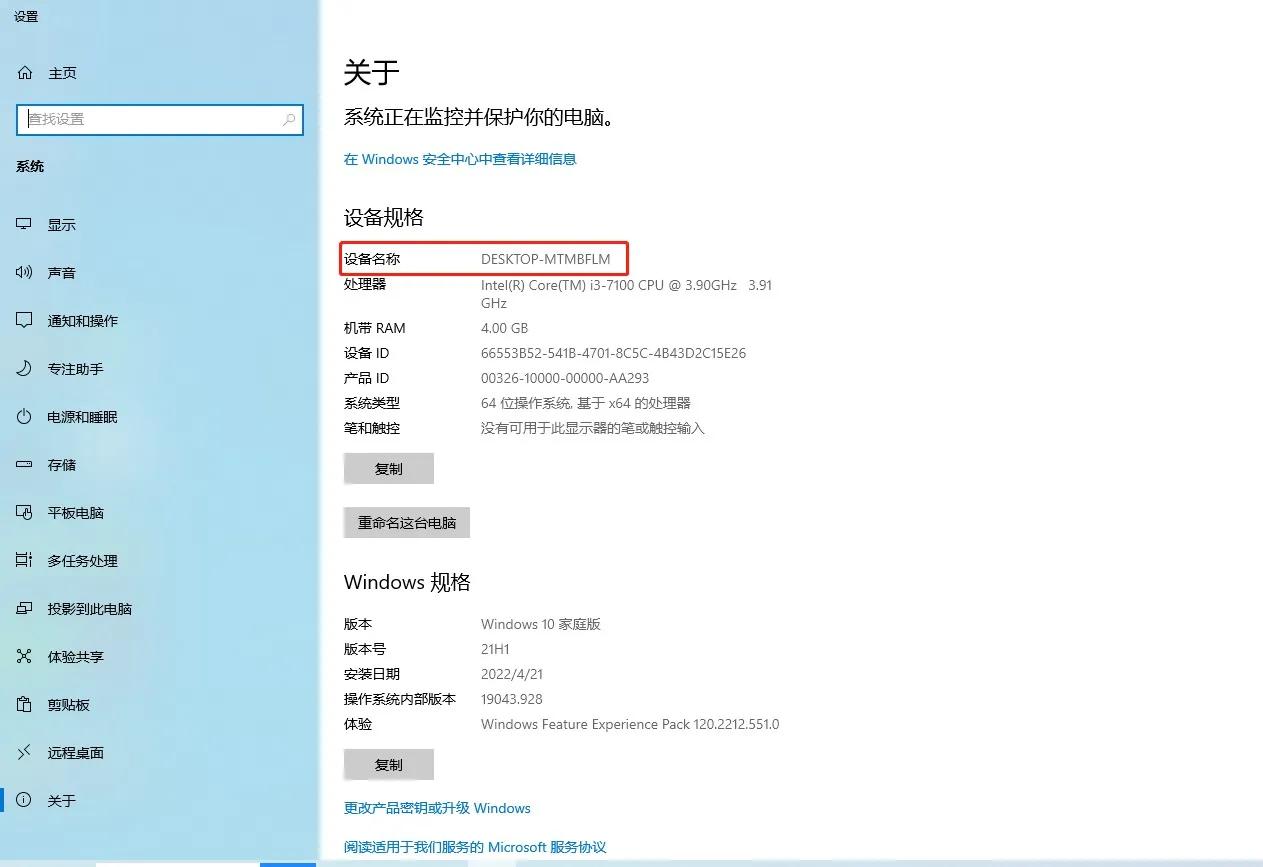Click the Find a setting (查找设置) search box
The height and width of the screenshot is (867, 1263).
(150, 119)
